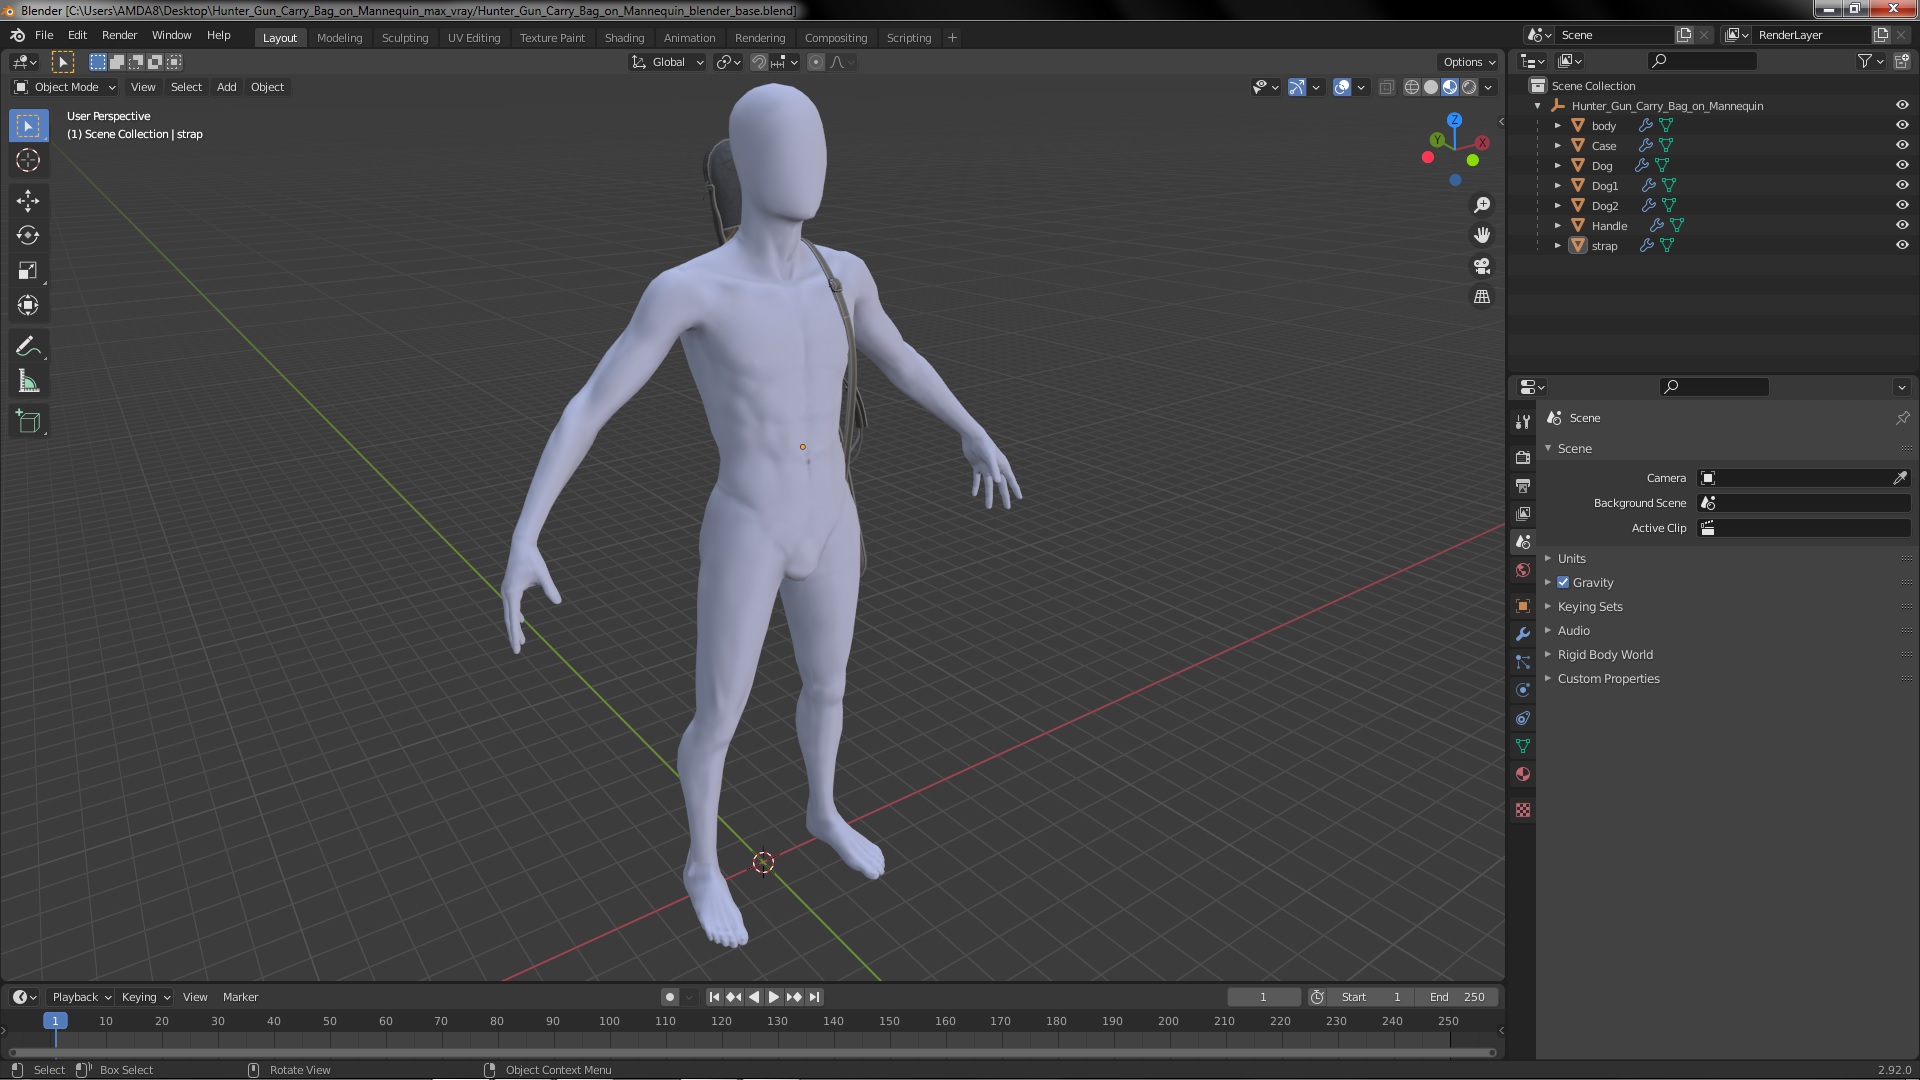Image resolution: width=1920 pixels, height=1080 pixels.
Task: Hide the Case object in outliner
Action: pos(1902,145)
